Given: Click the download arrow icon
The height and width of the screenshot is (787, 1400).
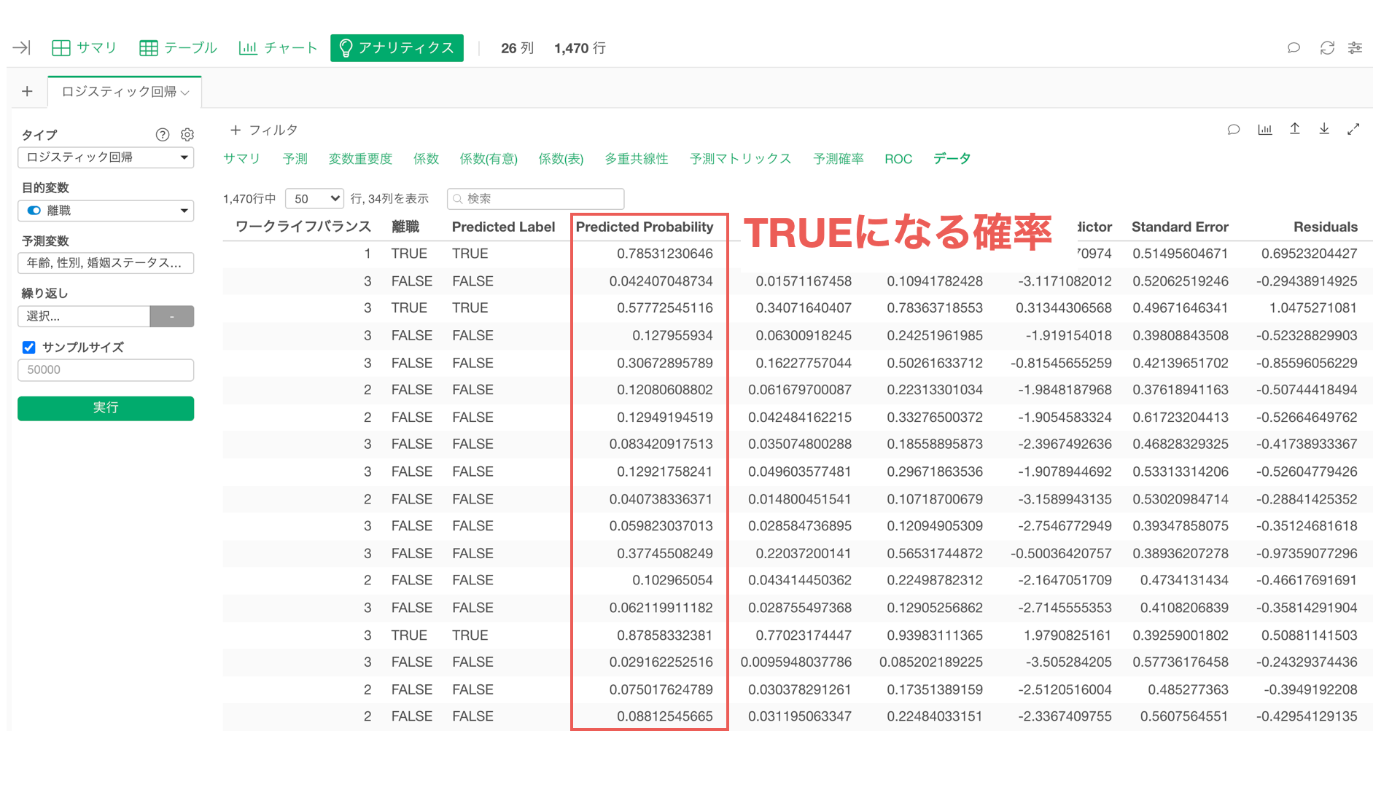Looking at the screenshot, I should tap(1324, 129).
